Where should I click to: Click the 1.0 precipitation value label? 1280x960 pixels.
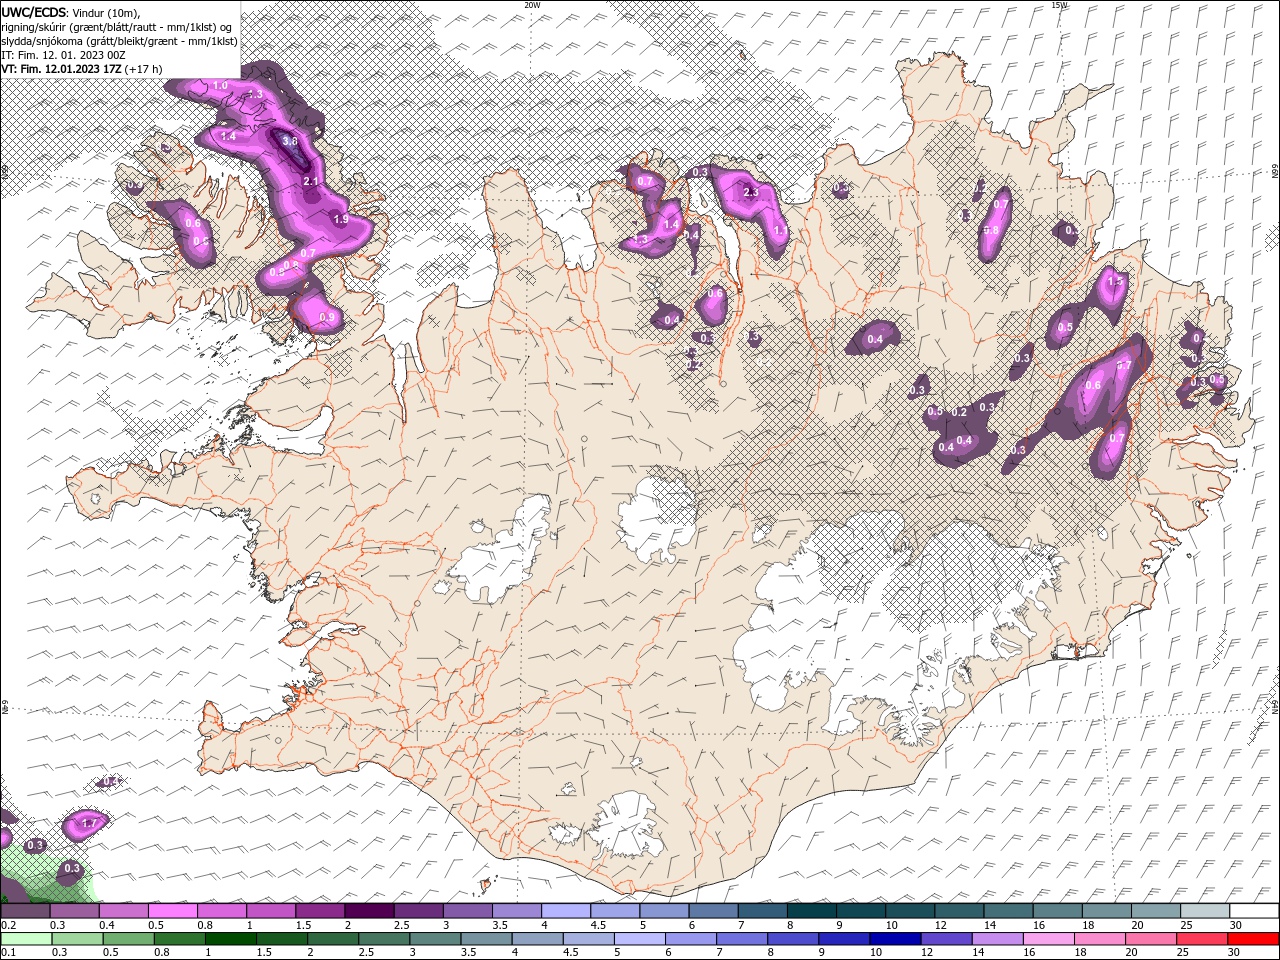pos(220,86)
